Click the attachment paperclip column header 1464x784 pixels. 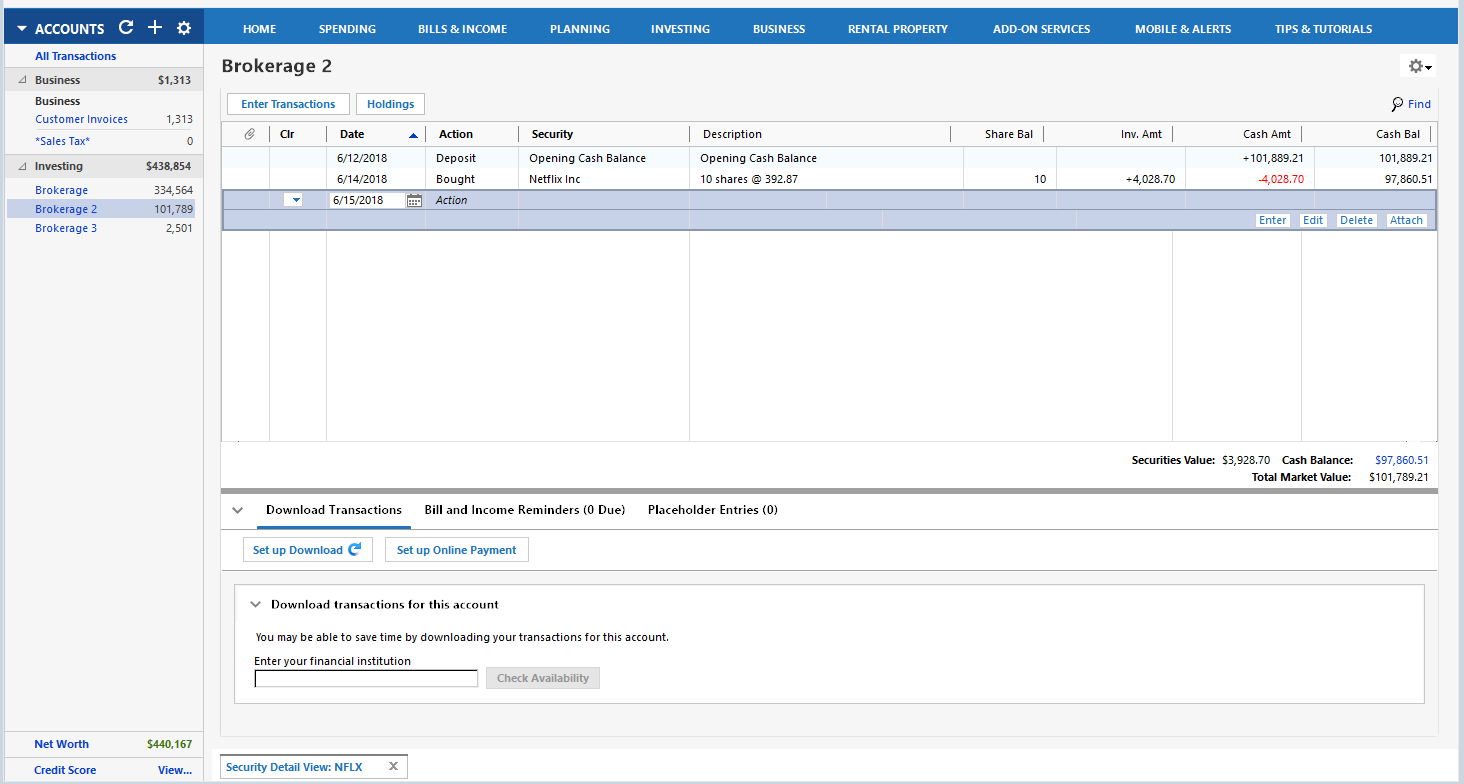pos(250,134)
